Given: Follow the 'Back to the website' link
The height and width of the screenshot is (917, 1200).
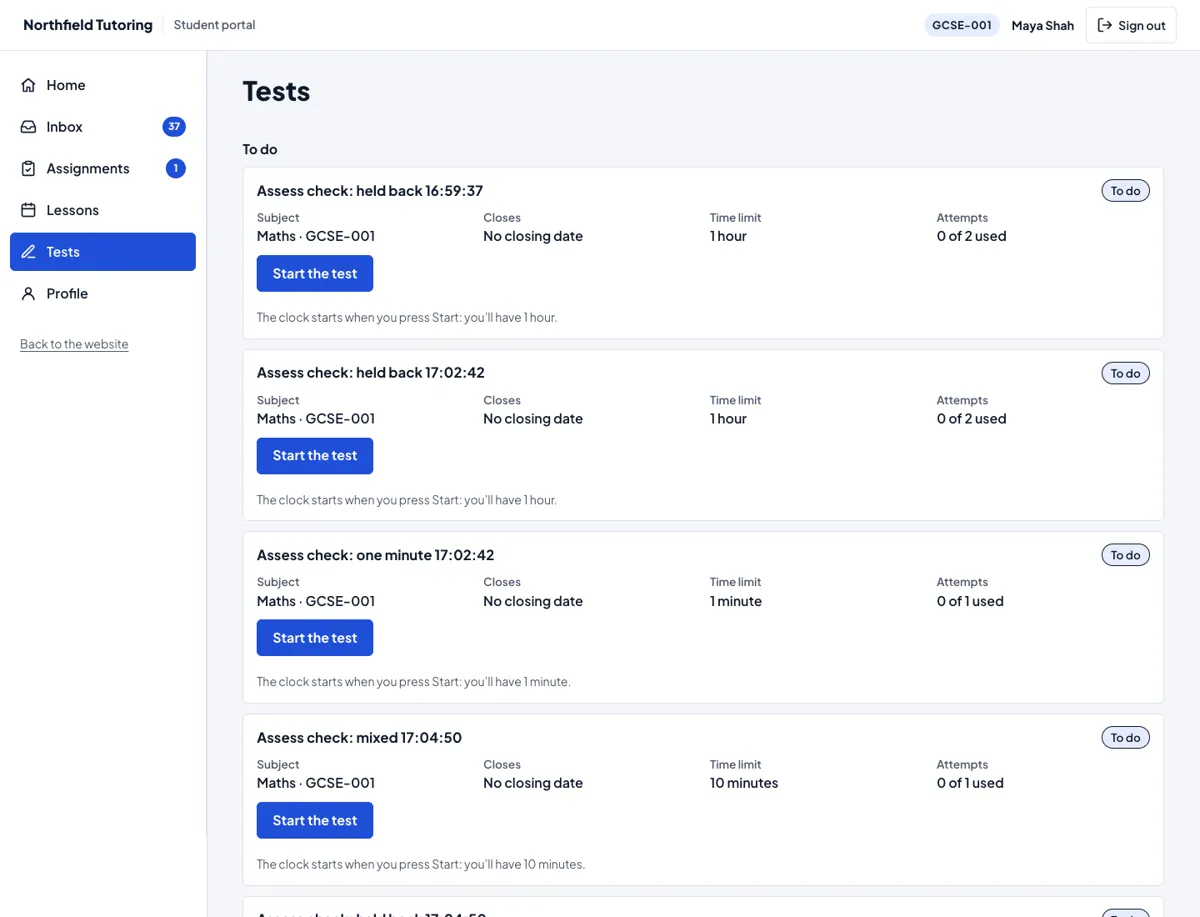Looking at the screenshot, I should pyautogui.click(x=74, y=344).
